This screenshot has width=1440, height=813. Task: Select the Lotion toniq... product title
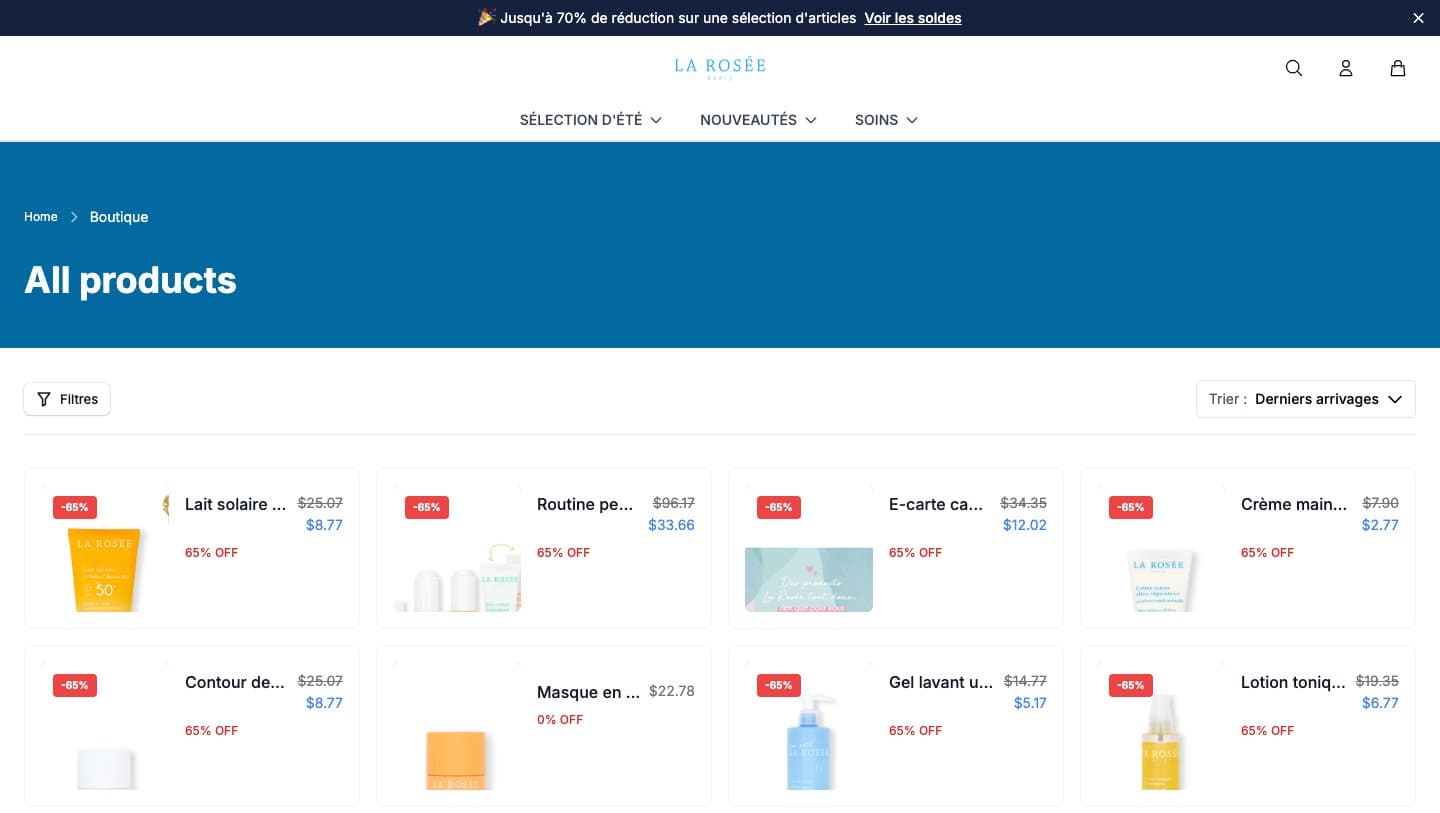(x=1293, y=682)
